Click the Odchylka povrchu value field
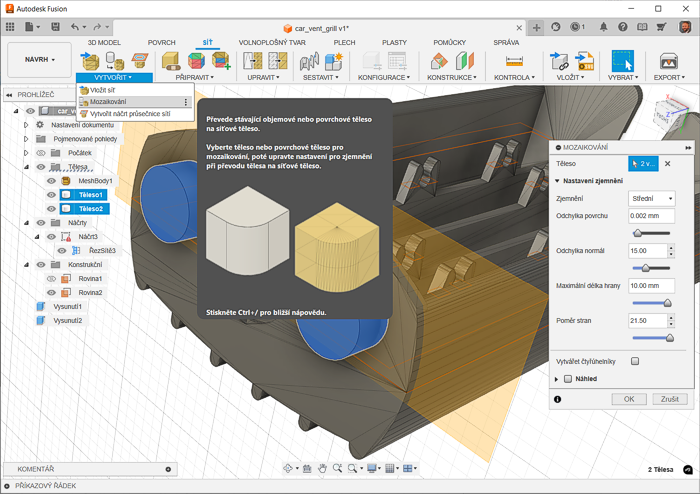This screenshot has height=494, width=700. point(651,216)
